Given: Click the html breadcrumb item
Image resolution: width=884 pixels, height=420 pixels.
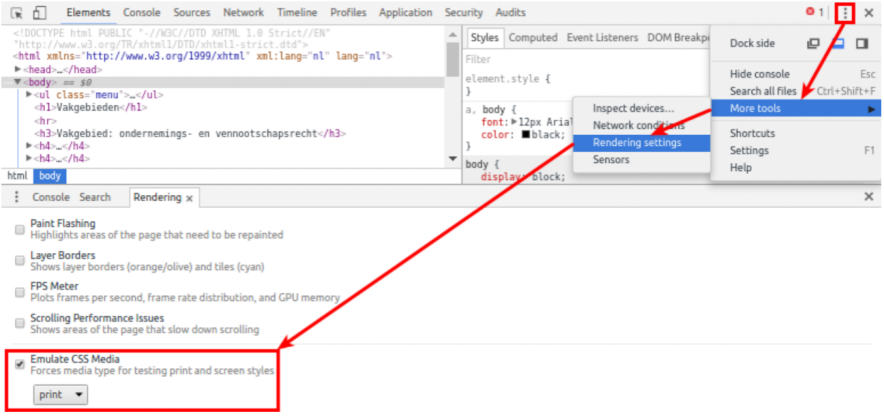Looking at the screenshot, I should point(17,176).
